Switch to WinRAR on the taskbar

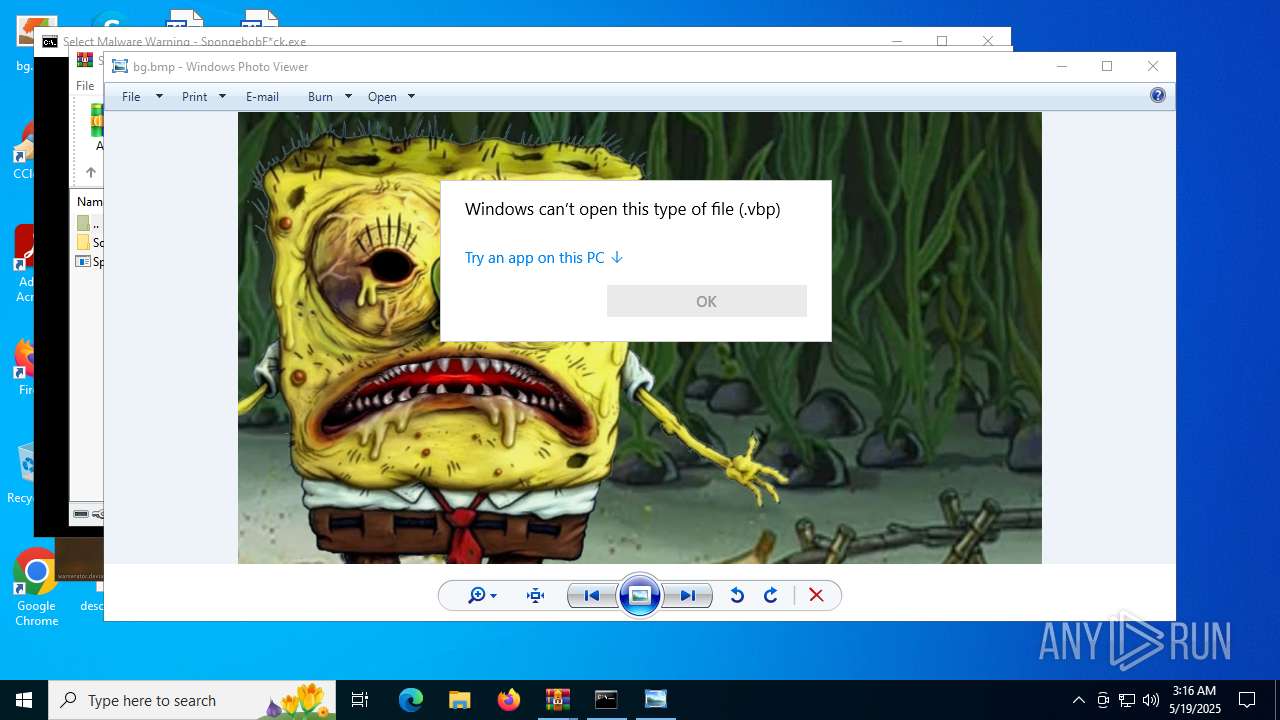click(557, 700)
